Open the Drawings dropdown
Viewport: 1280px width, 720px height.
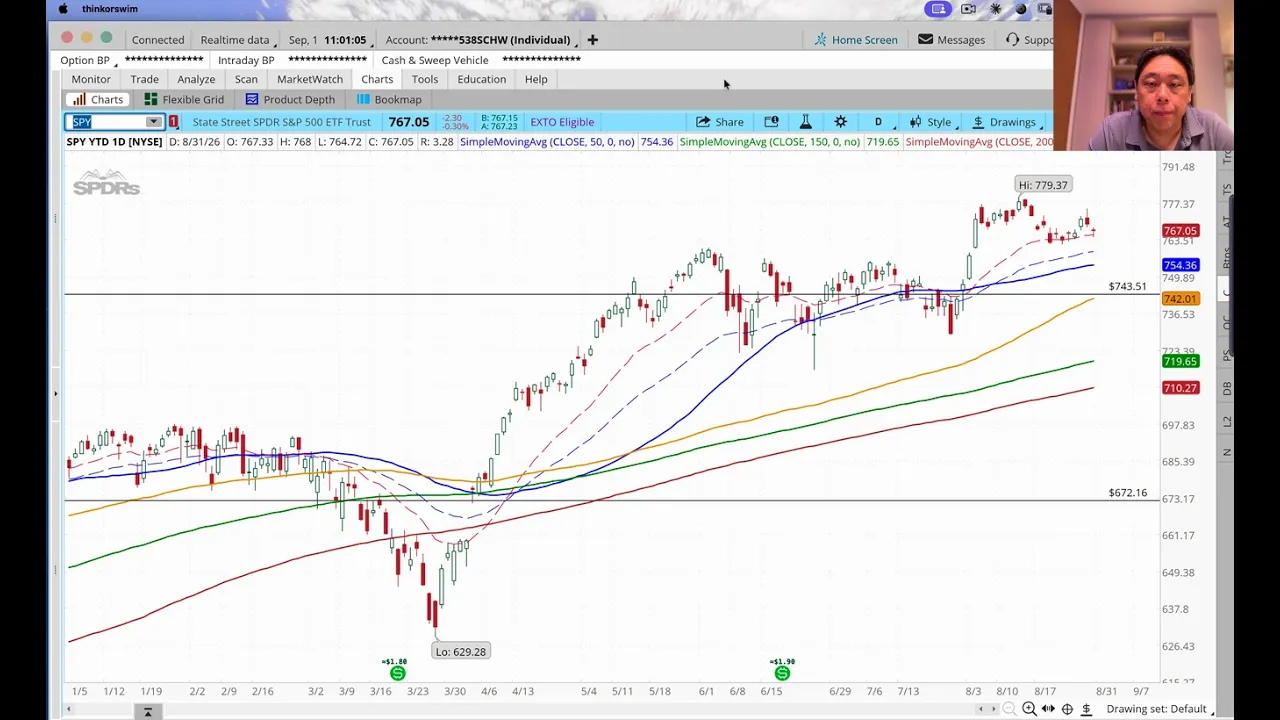pyautogui.click(x=1006, y=122)
